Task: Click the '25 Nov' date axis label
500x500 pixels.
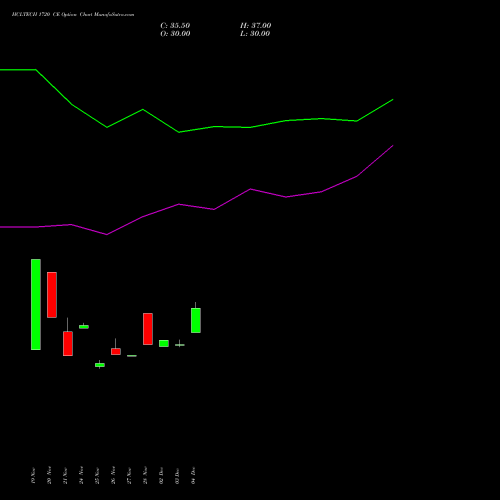Action: (x=97, y=476)
